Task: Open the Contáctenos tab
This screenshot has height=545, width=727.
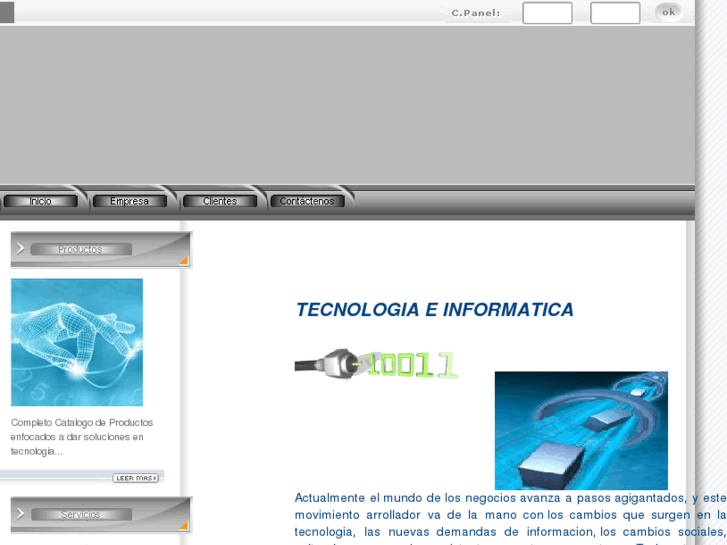Action: 307,201
